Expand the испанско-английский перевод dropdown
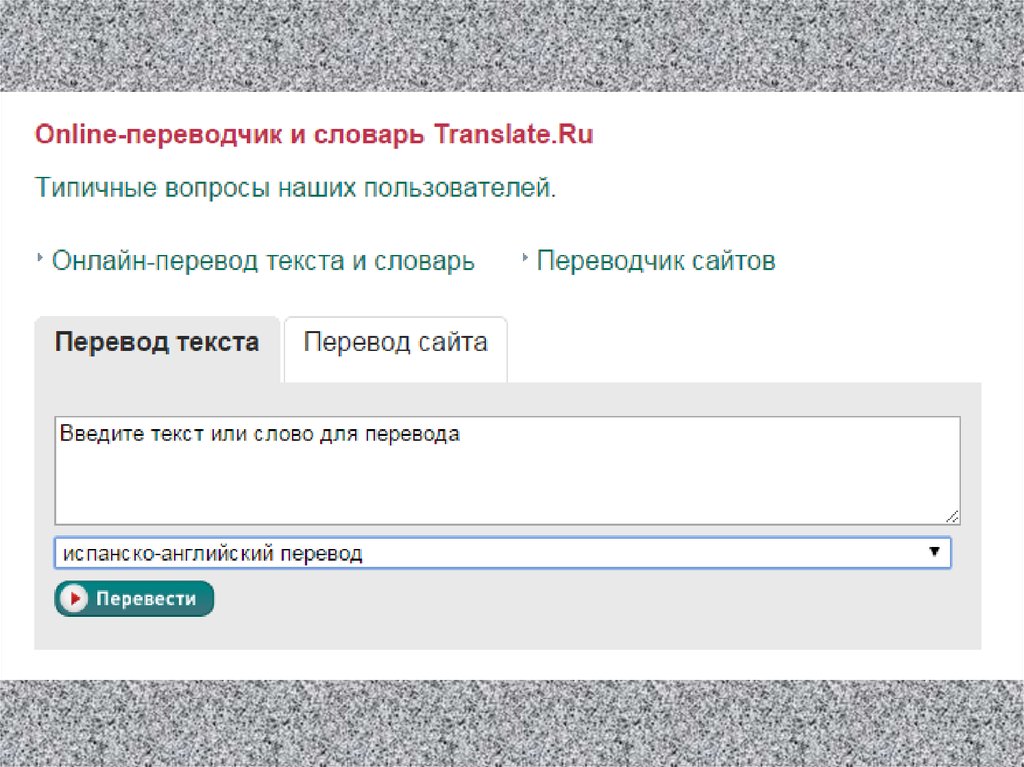1024x767 pixels. pyautogui.click(x=503, y=553)
